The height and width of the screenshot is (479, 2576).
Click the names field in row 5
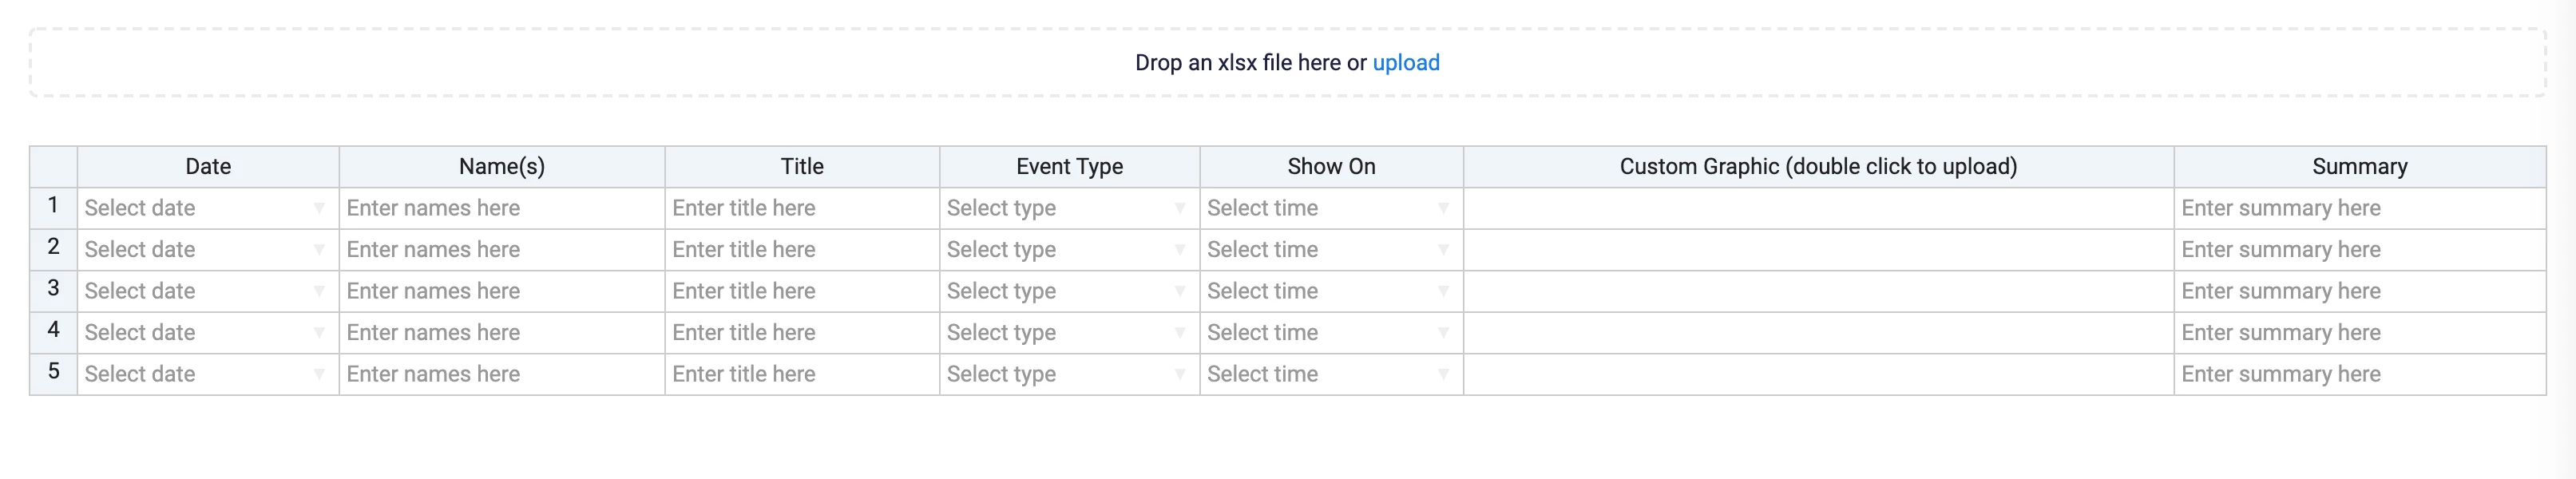click(x=501, y=374)
